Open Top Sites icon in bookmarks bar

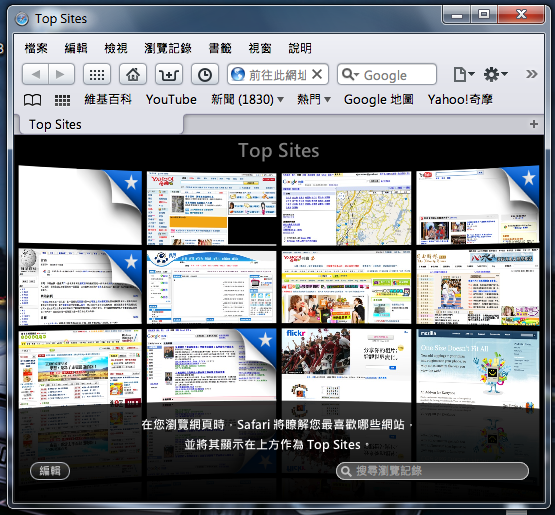[x=62, y=100]
